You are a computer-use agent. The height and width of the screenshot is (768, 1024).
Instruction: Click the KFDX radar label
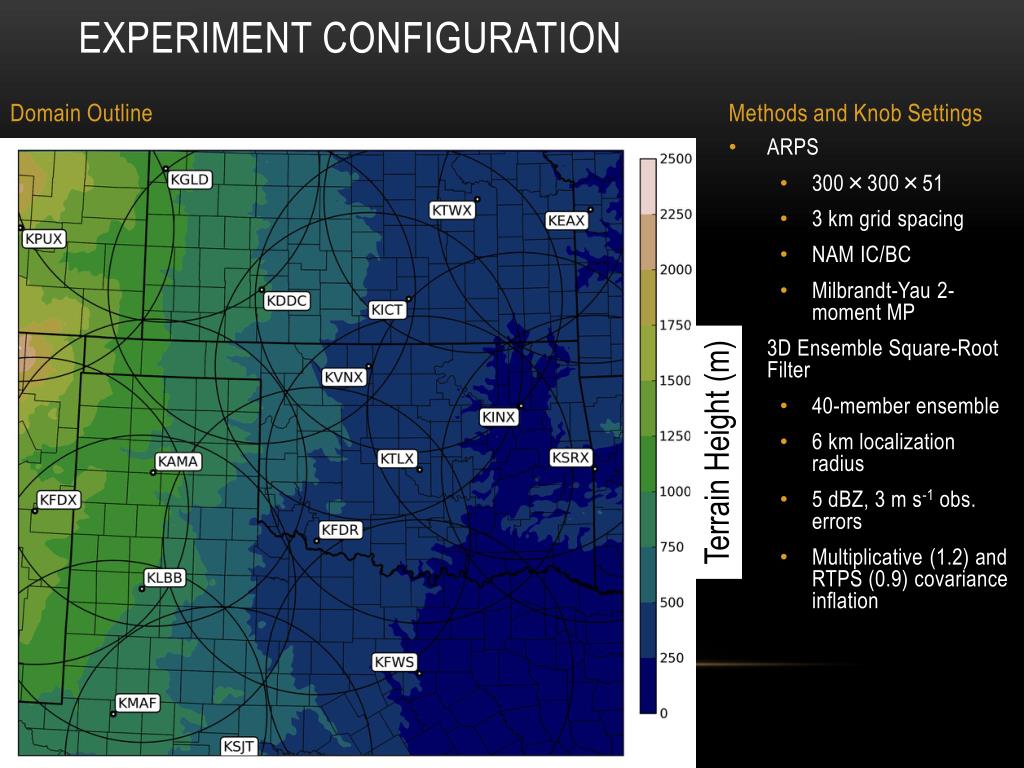(x=59, y=500)
